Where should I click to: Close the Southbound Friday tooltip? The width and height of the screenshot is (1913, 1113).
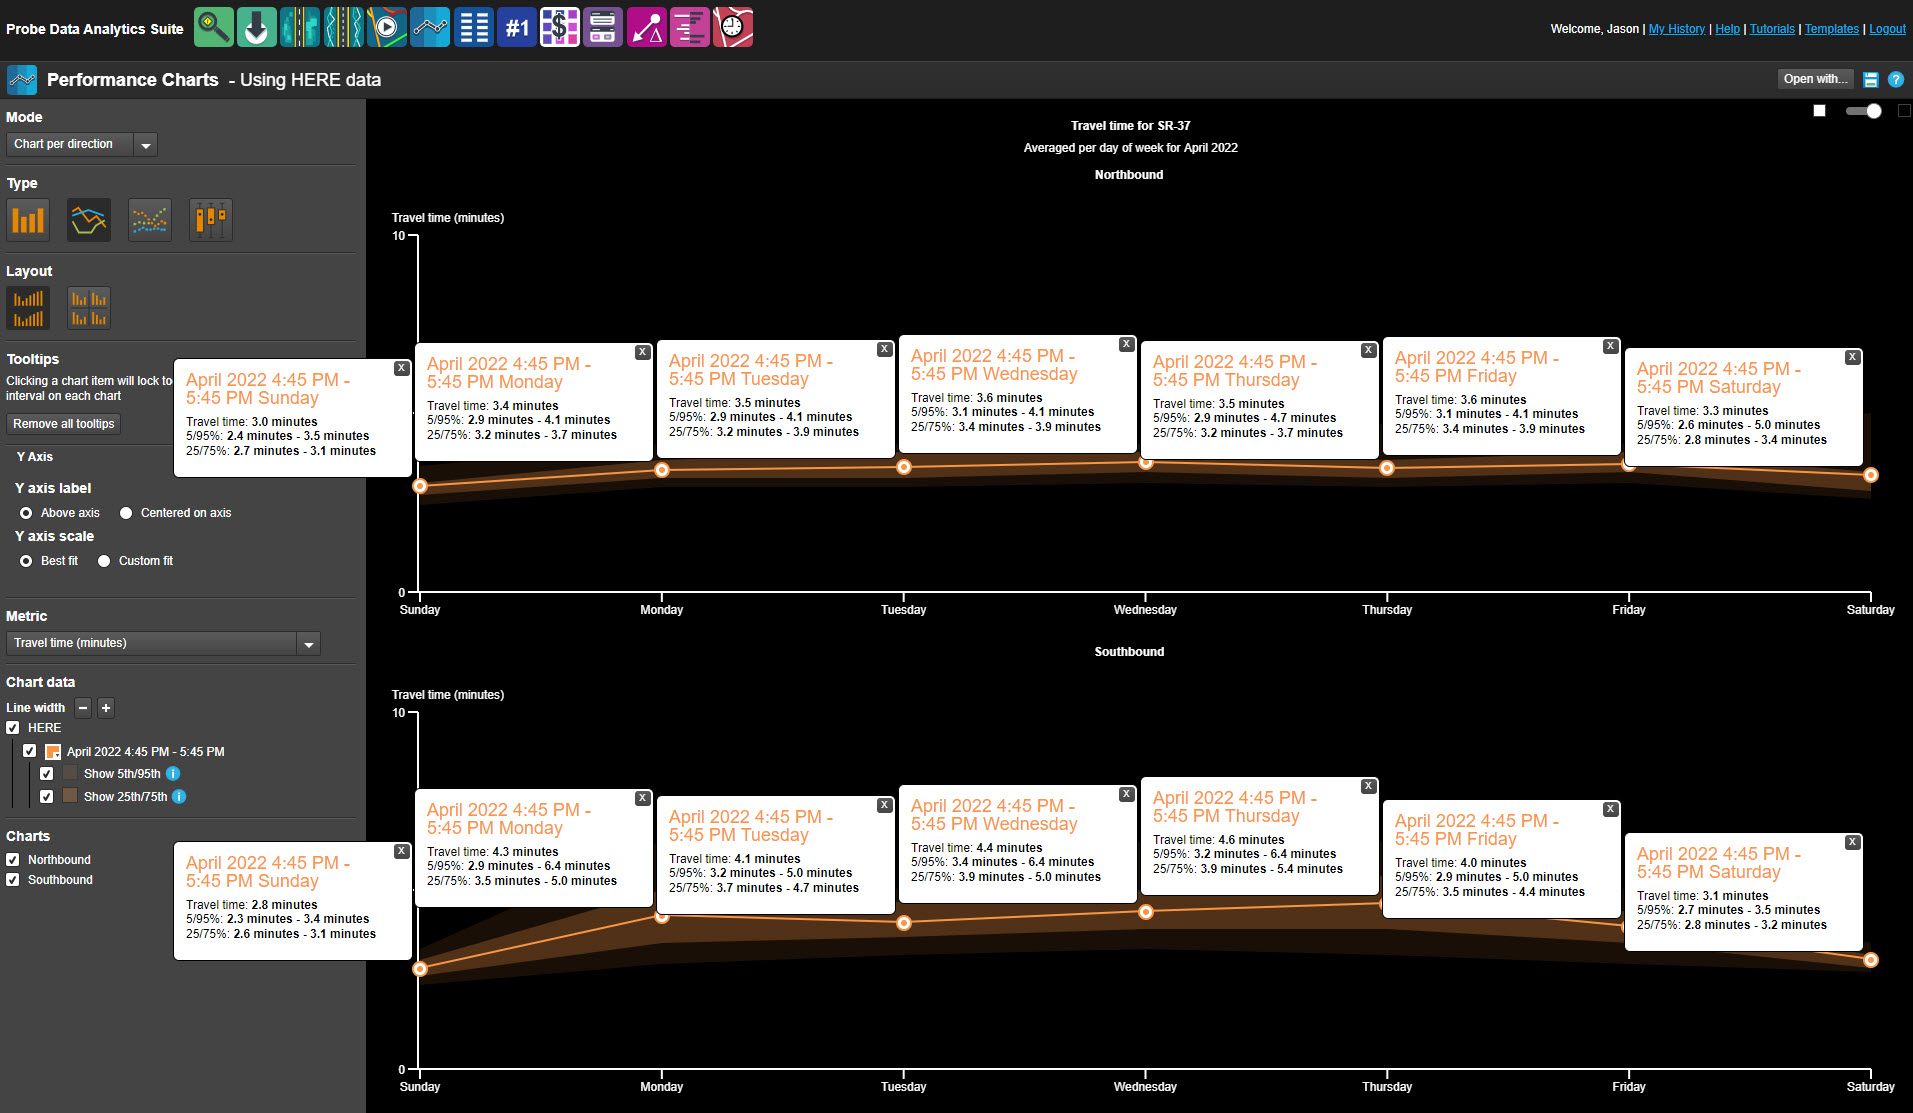tap(1610, 809)
